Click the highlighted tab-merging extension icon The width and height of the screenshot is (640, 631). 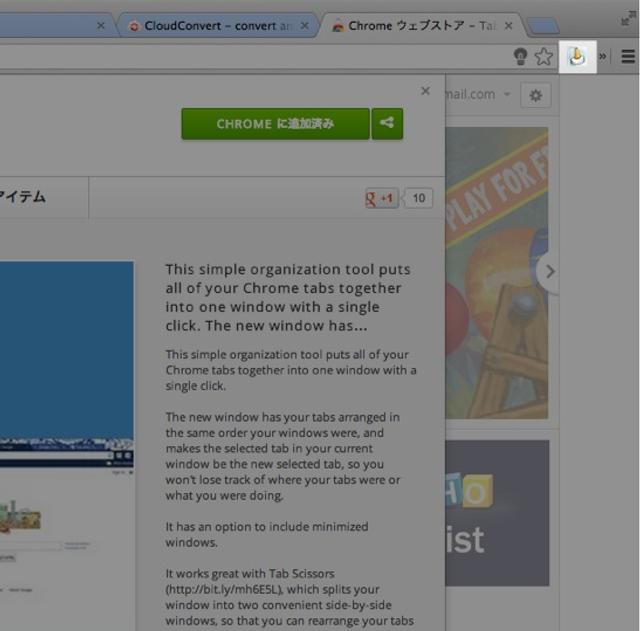coord(578,56)
